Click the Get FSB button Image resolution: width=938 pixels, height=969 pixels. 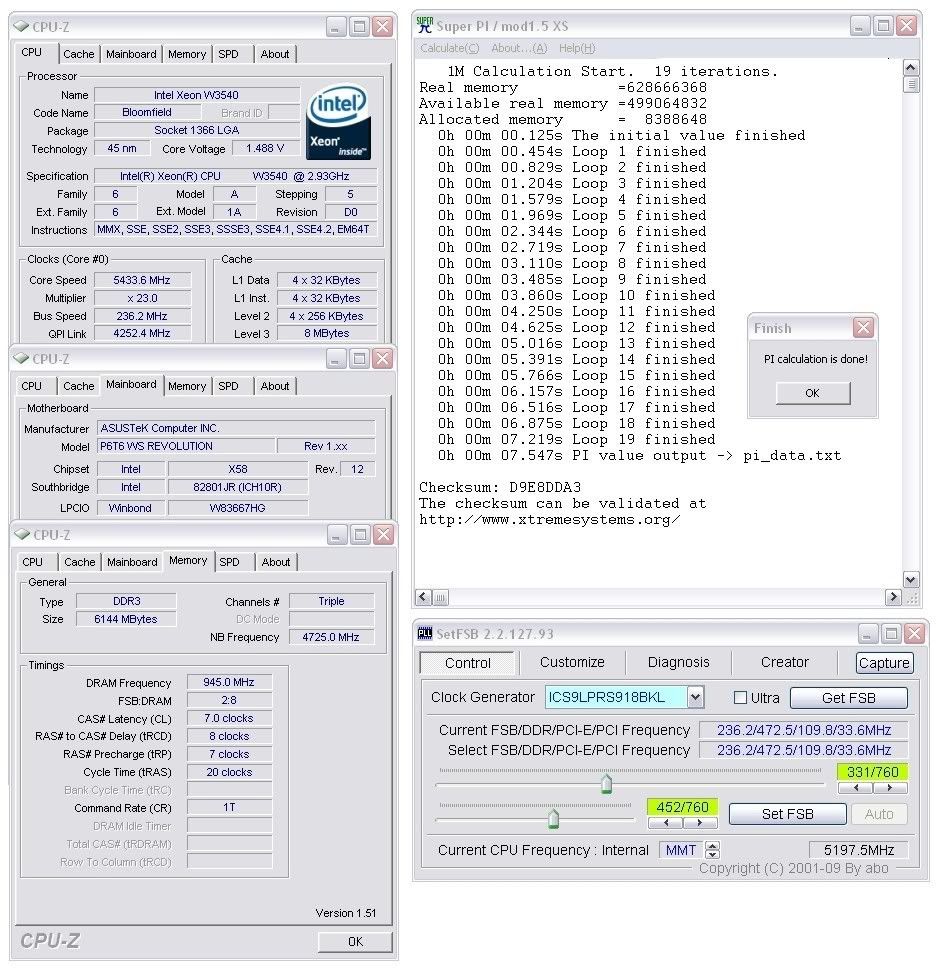click(848, 698)
